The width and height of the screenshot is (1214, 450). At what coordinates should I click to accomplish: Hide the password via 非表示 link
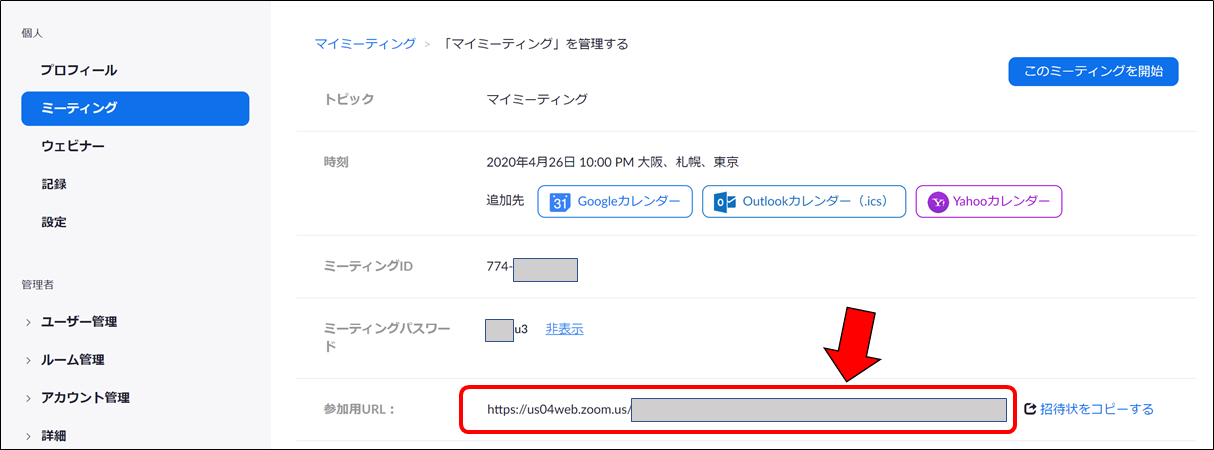pos(564,329)
